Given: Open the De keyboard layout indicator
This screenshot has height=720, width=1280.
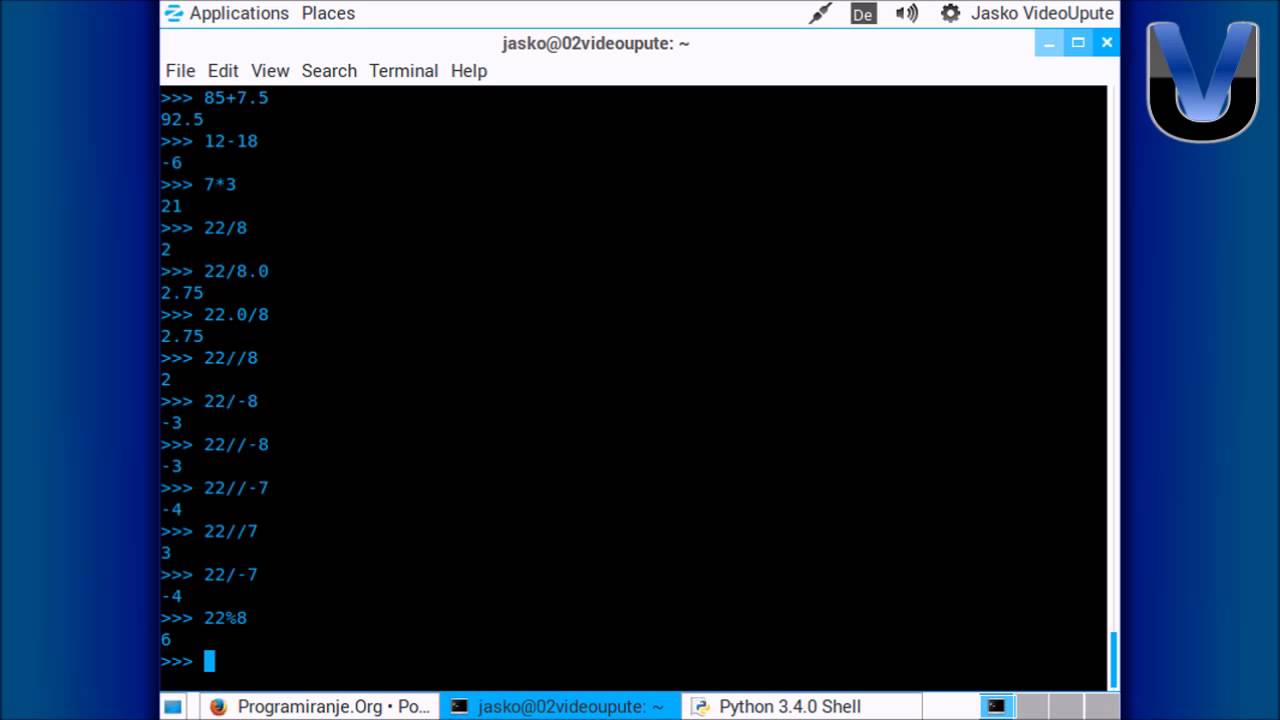Looking at the screenshot, I should coord(863,14).
